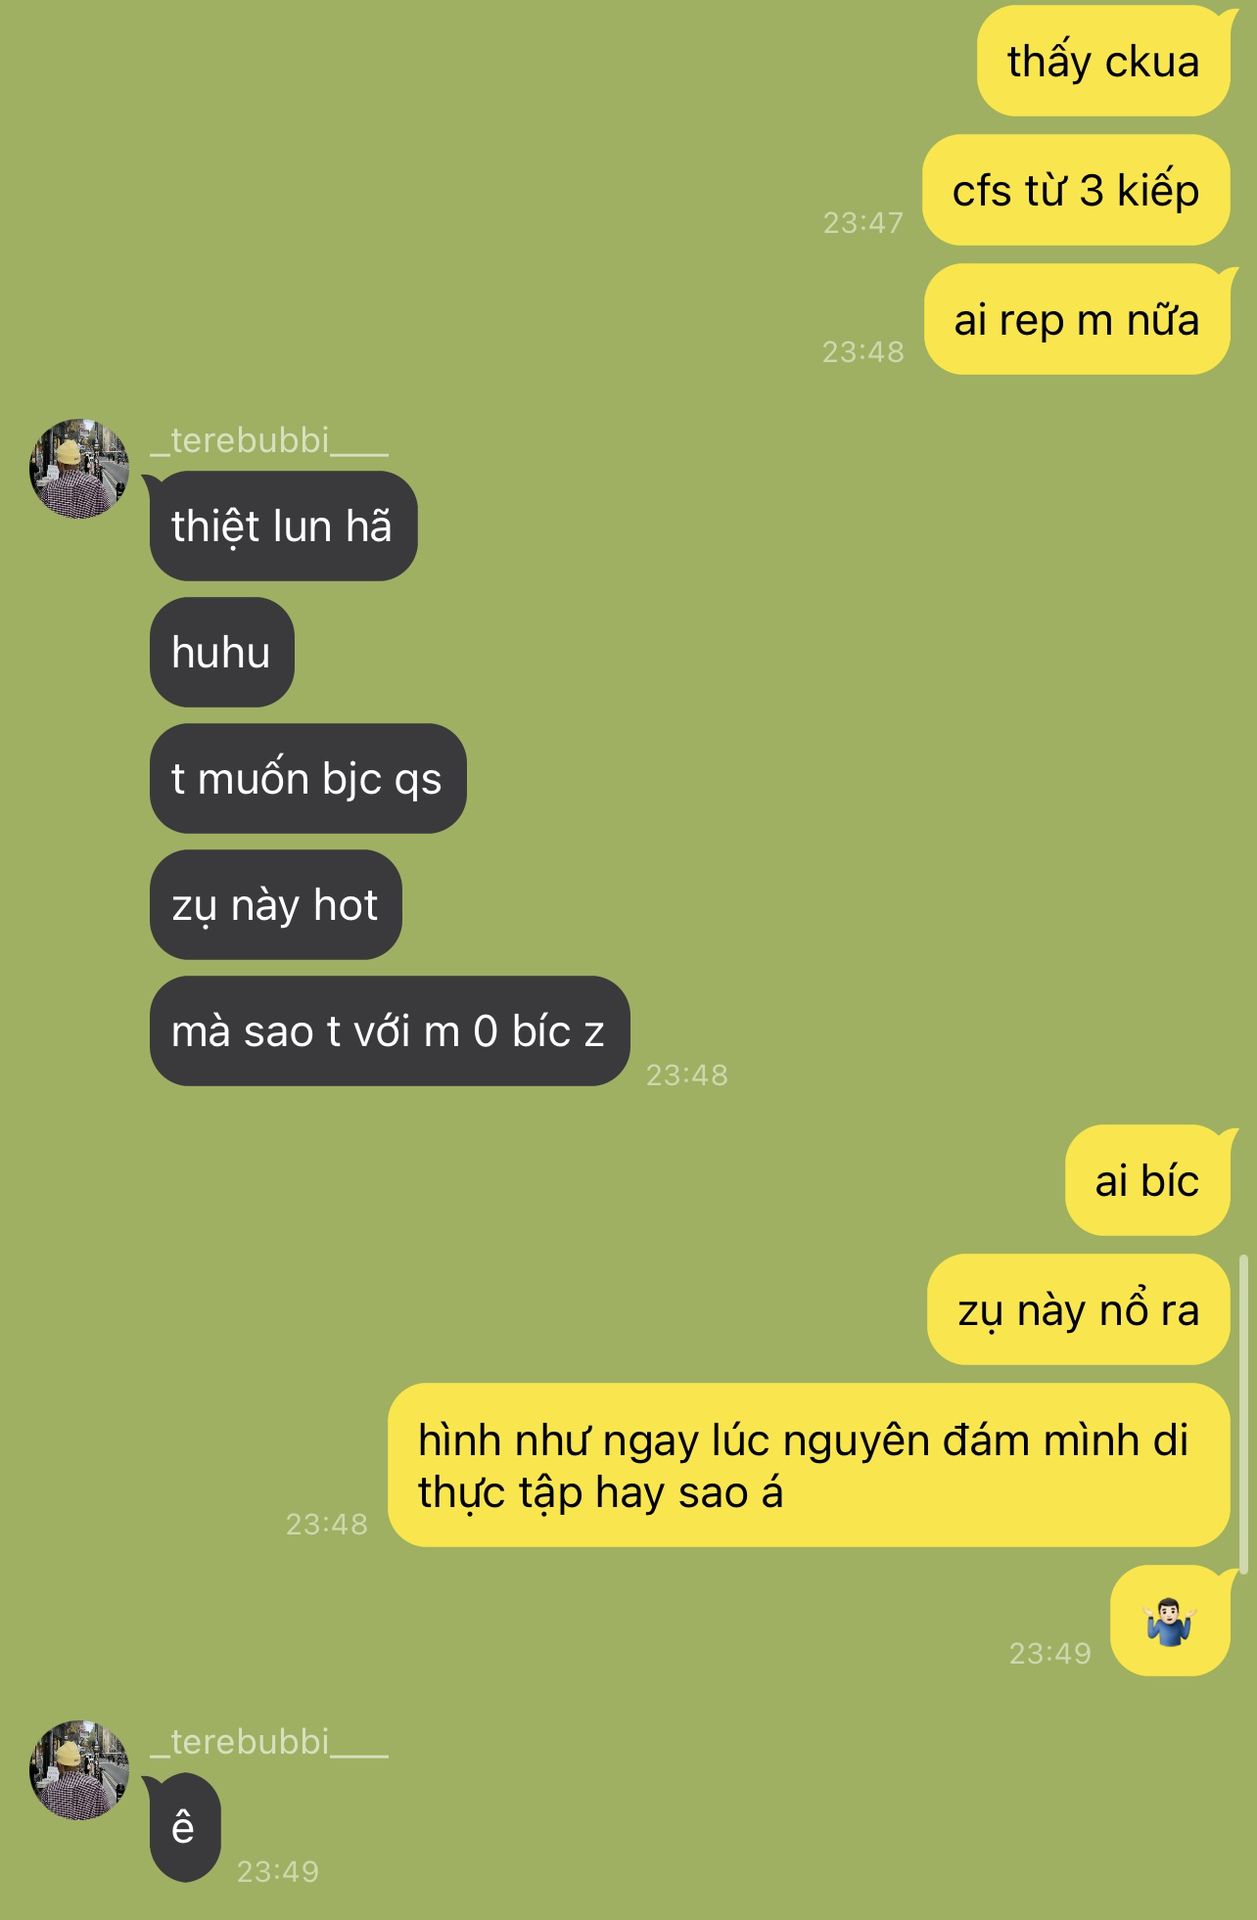Open the lower _terebubbi___ username label
Viewport: 1257px width, 1920px height.
269,1741
